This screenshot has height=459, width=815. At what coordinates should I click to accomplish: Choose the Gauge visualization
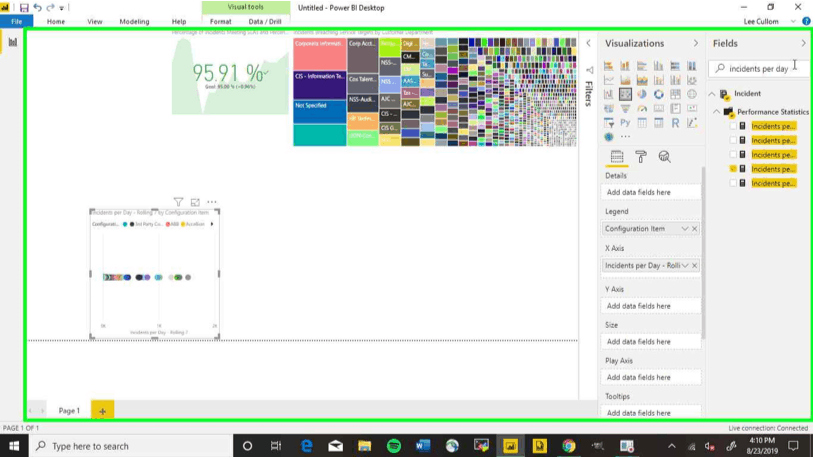(642, 109)
